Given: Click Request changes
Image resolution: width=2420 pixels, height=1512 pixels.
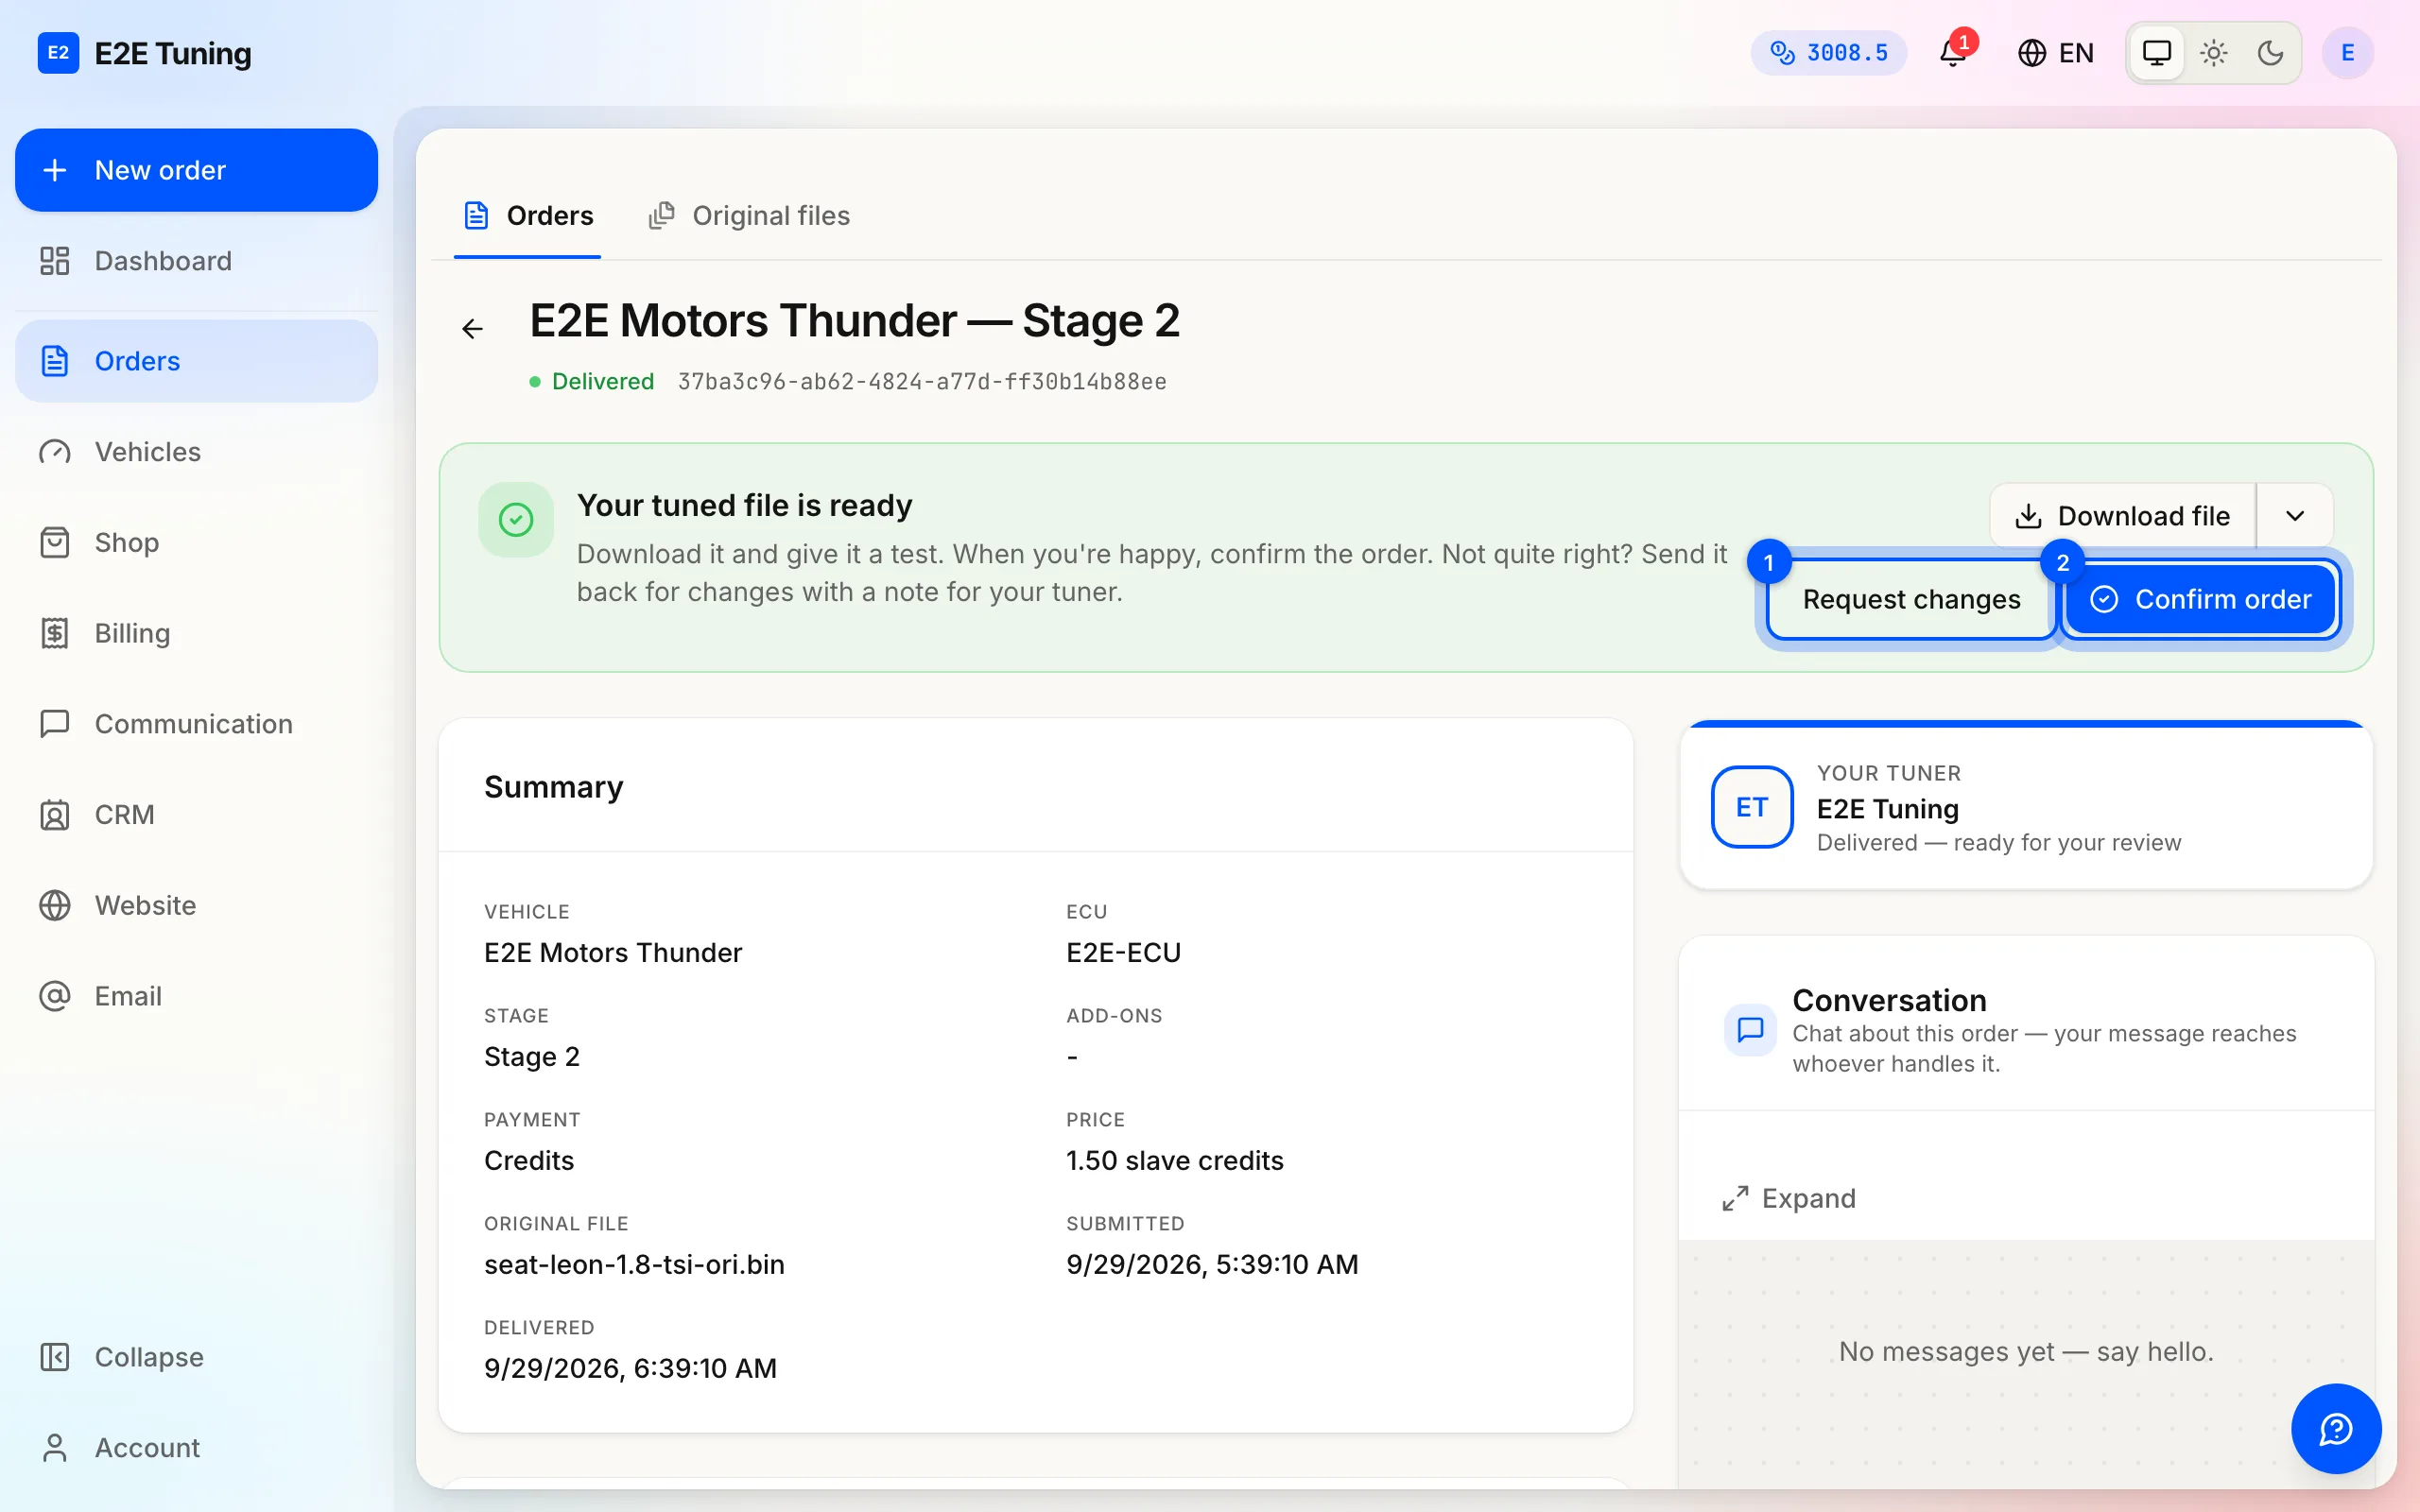Looking at the screenshot, I should click(1911, 599).
